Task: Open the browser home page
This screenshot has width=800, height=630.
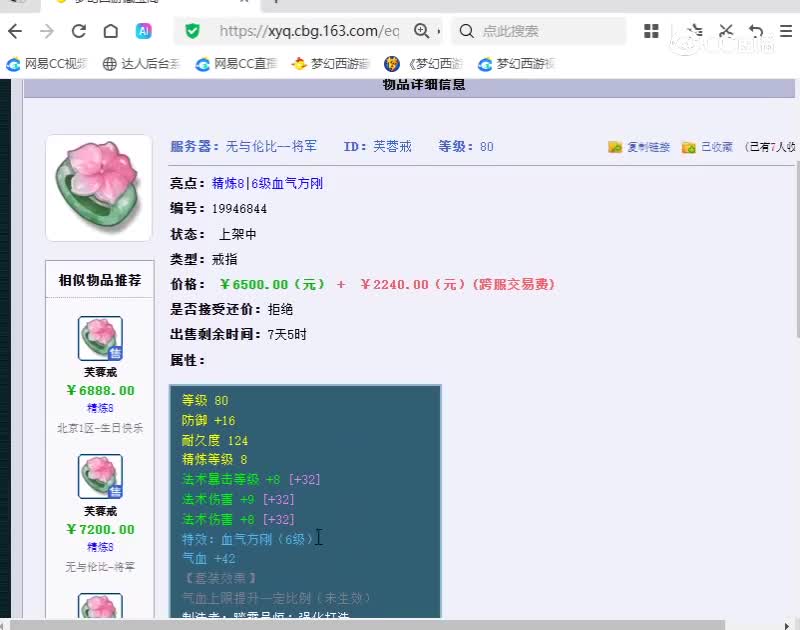Action: click(x=111, y=32)
